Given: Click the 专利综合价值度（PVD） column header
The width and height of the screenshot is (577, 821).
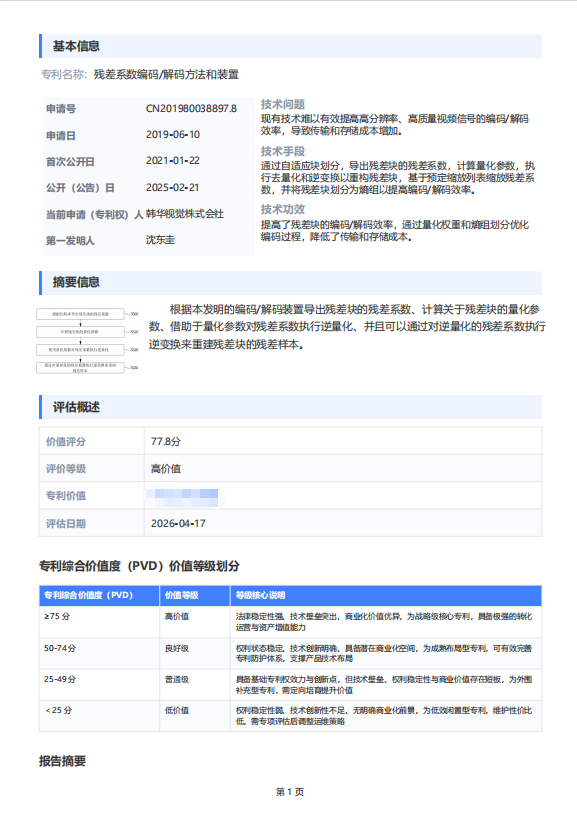Looking at the screenshot, I should click(99, 595).
